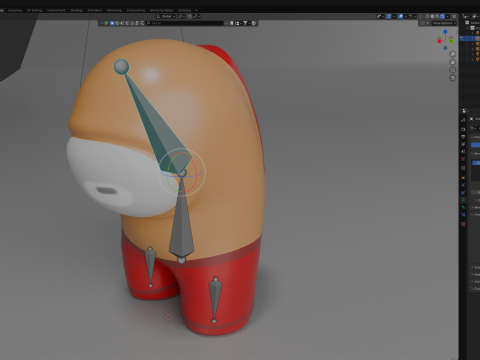This screenshot has height=360, width=480.
Task: Open the UV Editing workspace tab
Action: click(34, 10)
